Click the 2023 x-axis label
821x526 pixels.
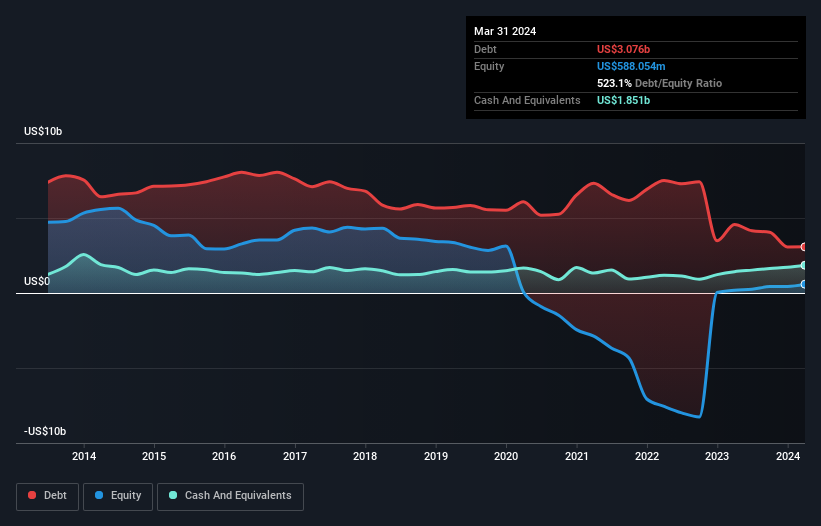point(717,456)
